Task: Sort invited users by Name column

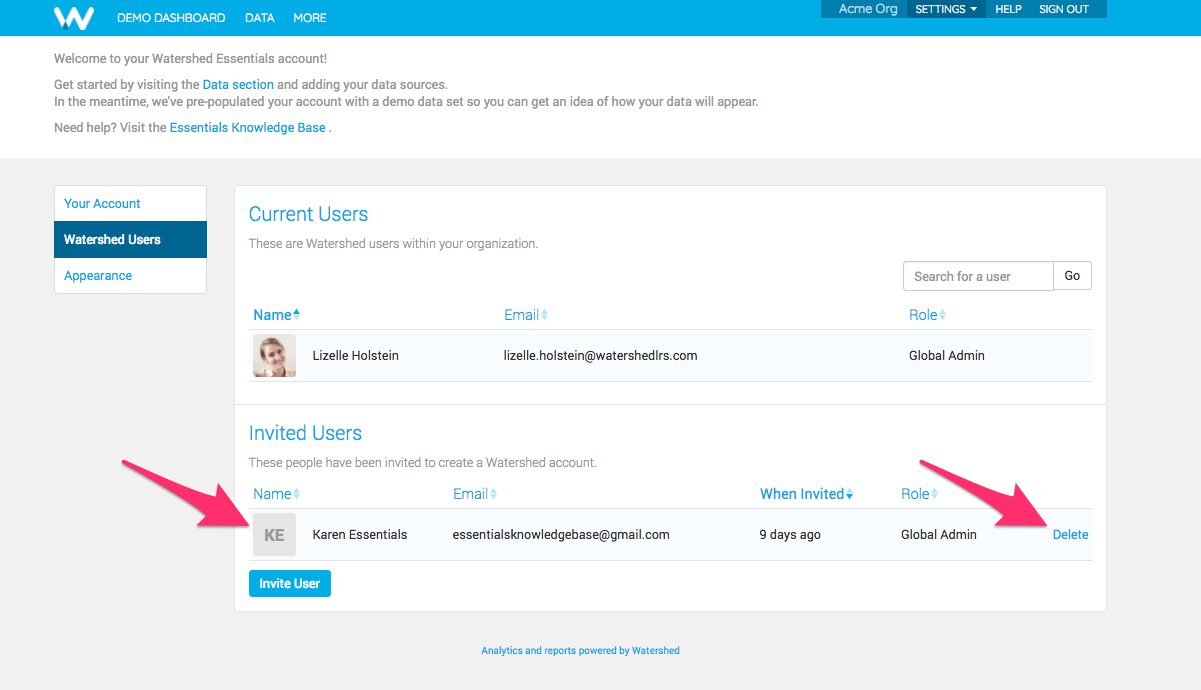Action: click(276, 494)
